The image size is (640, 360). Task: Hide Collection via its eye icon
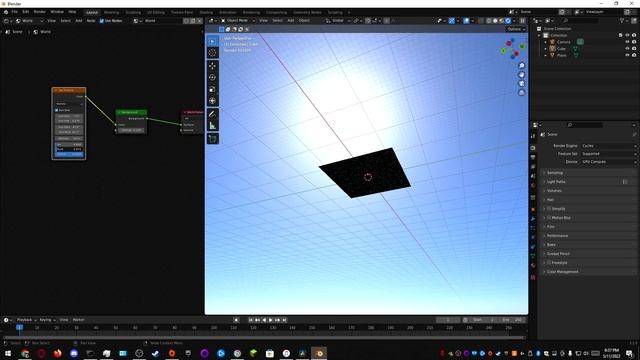point(627,36)
